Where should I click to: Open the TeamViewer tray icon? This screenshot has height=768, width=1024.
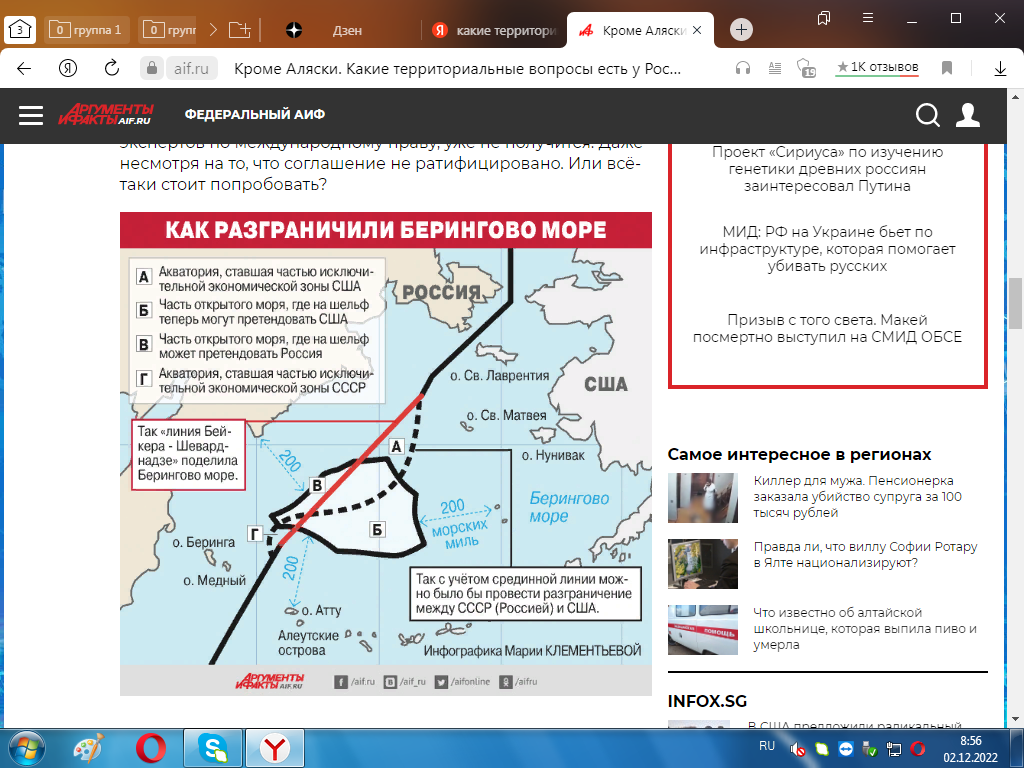(846, 748)
